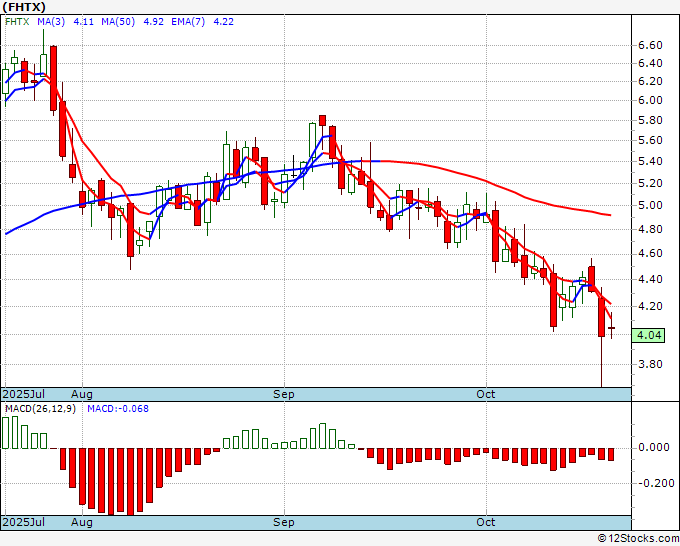This screenshot has width=680, height=546.
Task: Click the MACD(26,12,9) indicator label
Action: pos(40,409)
